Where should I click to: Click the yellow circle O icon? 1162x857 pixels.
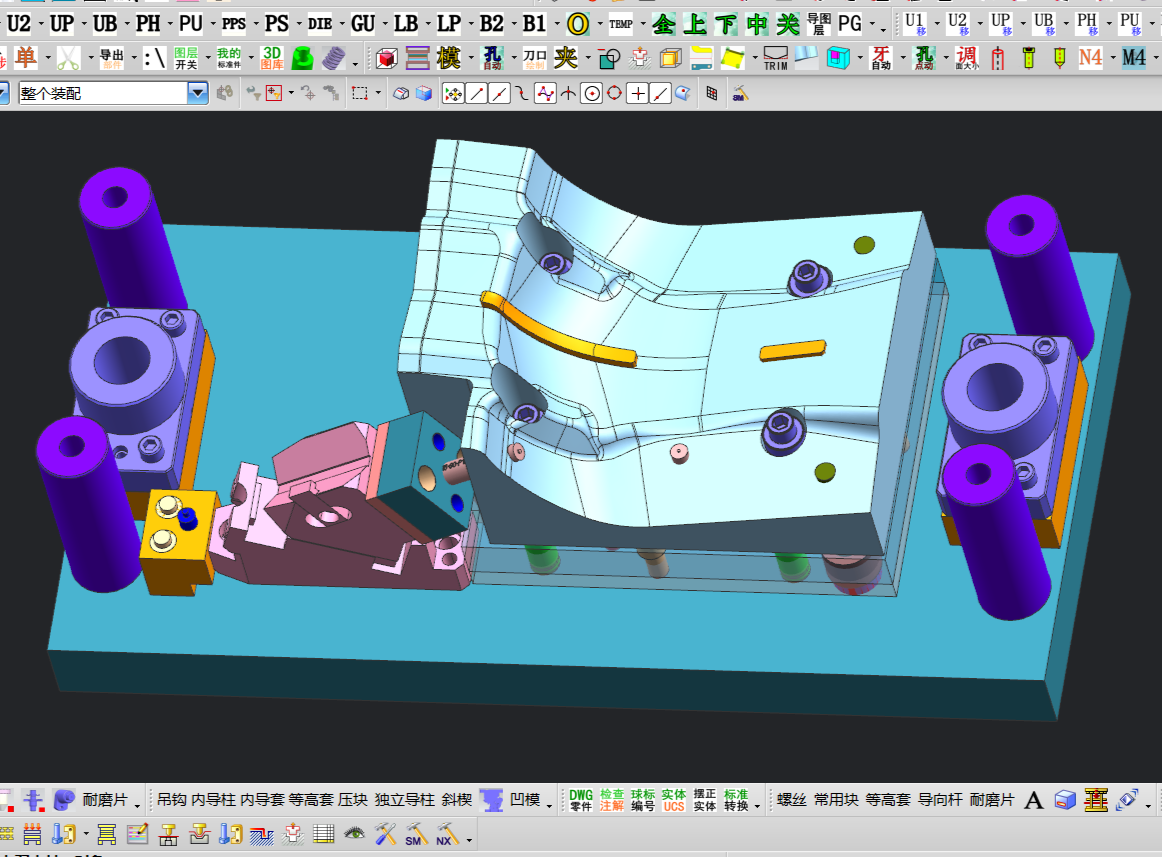pos(577,24)
